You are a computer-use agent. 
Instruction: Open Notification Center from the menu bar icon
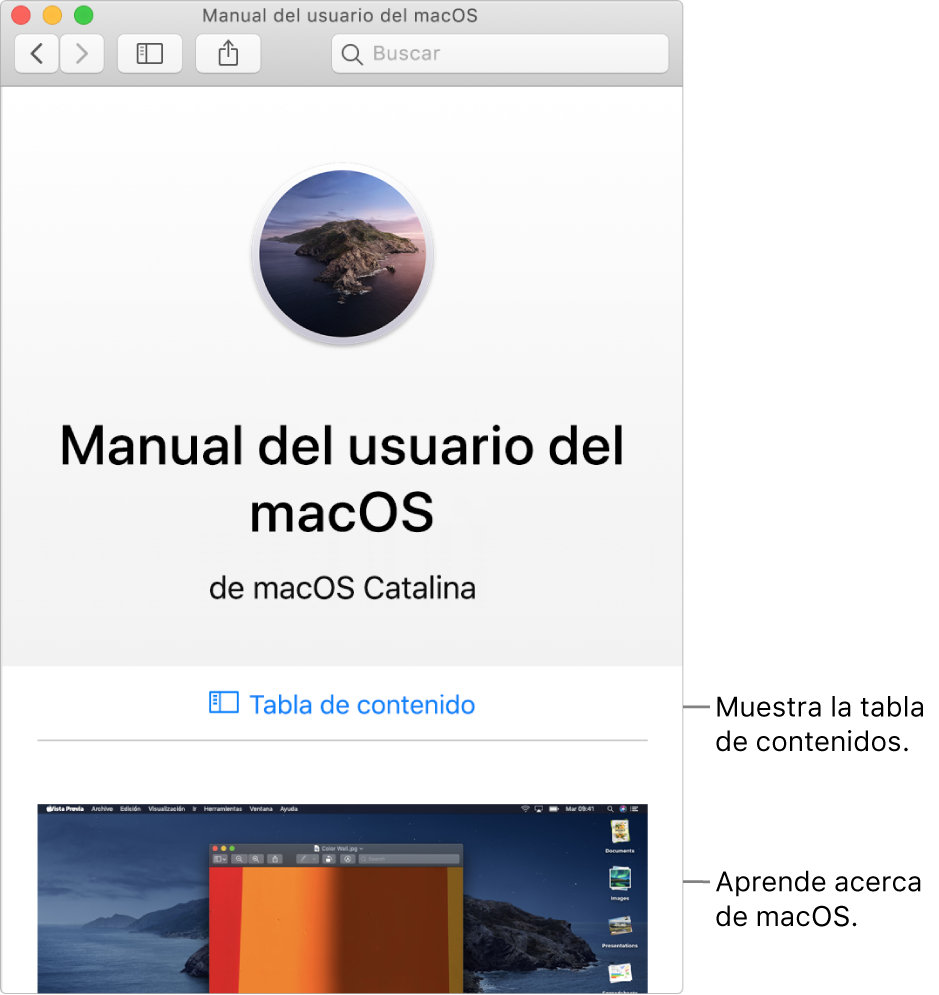point(634,809)
